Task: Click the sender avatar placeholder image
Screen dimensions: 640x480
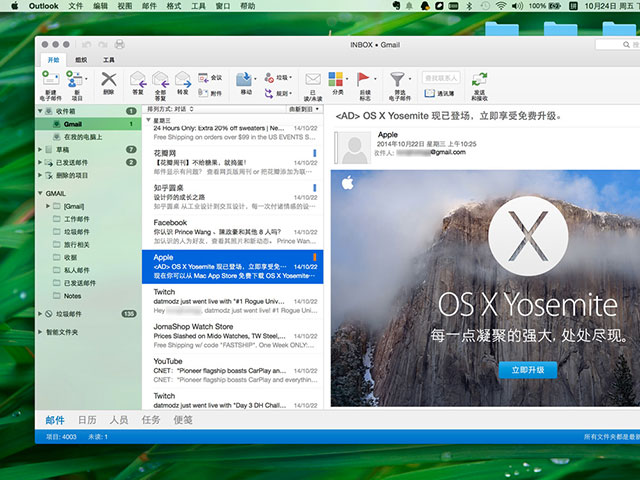Action: pos(354,147)
